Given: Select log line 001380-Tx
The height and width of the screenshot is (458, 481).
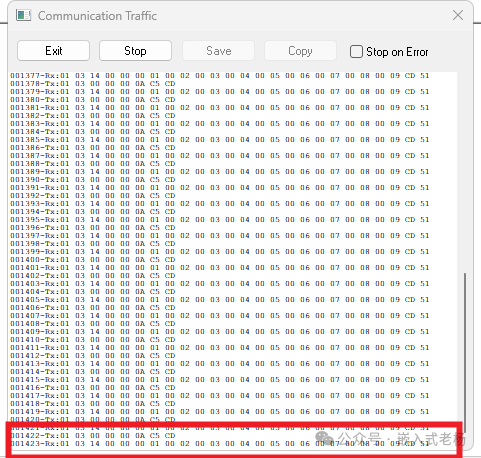Looking at the screenshot, I should point(93,100).
